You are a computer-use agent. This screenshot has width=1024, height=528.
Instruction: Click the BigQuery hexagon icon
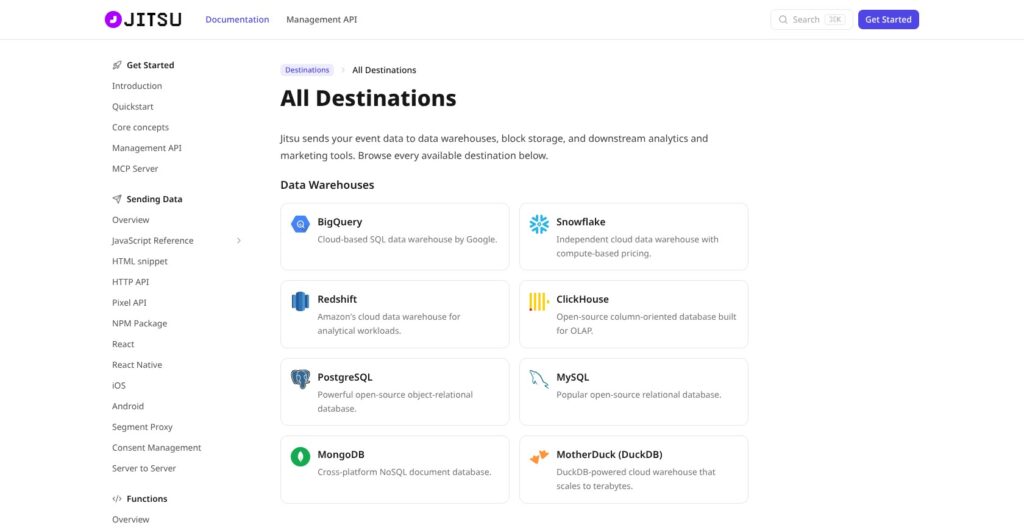[300, 224]
